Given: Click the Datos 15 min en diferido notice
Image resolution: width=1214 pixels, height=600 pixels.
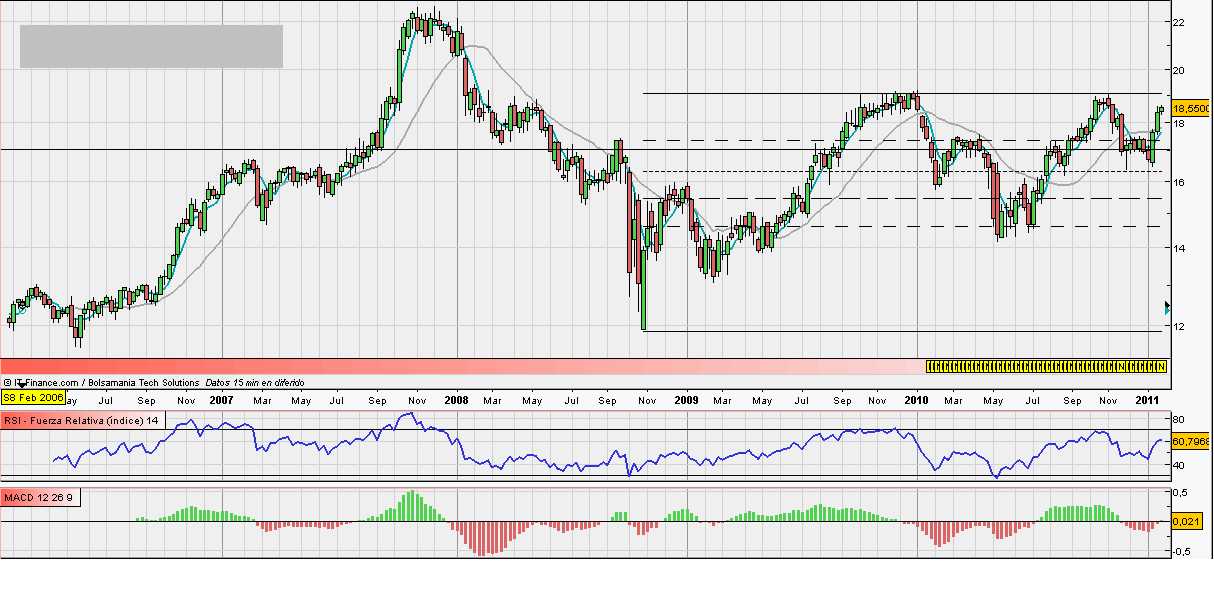Looking at the screenshot, I should (x=255, y=382).
